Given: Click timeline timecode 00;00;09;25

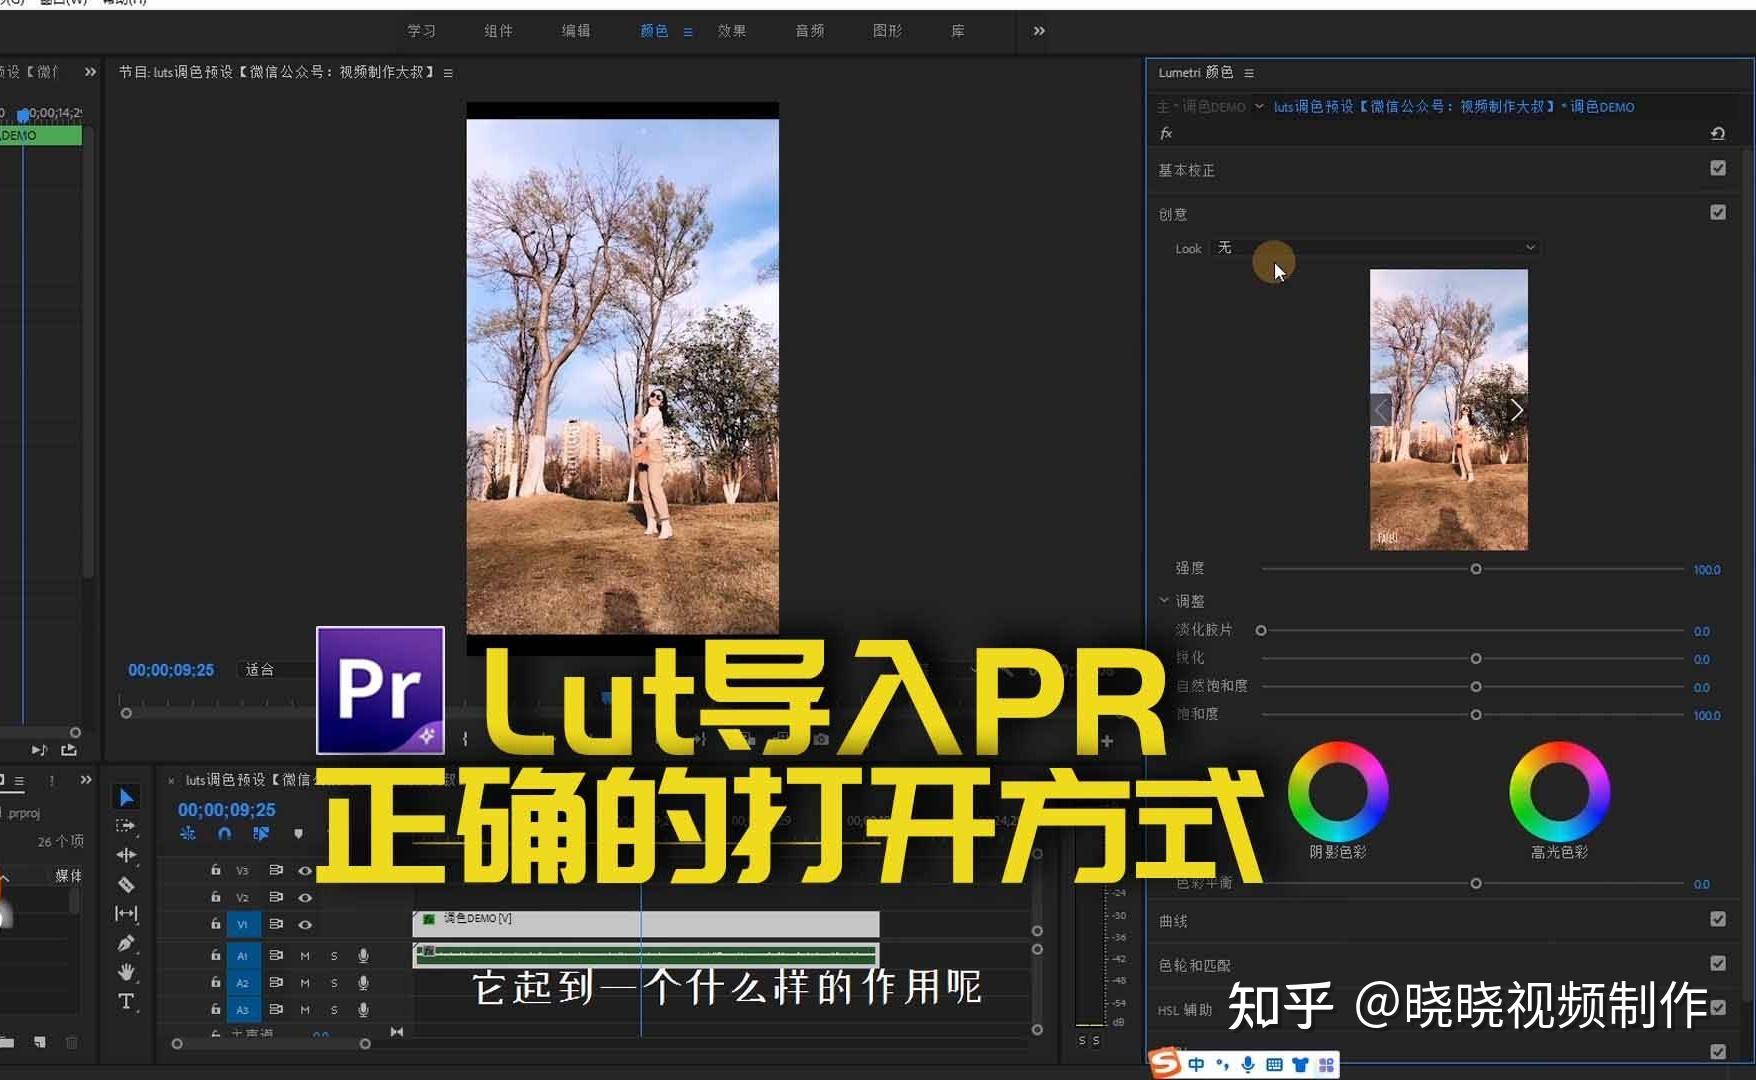Looking at the screenshot, I should tap(226, 810).
